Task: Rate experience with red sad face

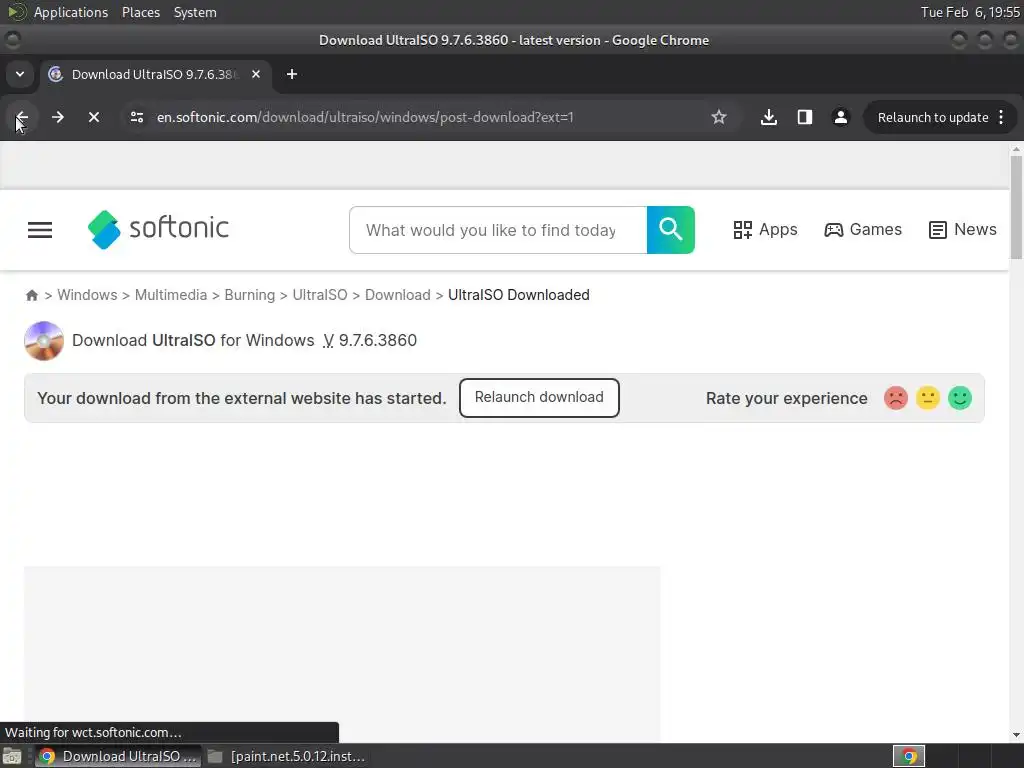Action: (896, 398)
